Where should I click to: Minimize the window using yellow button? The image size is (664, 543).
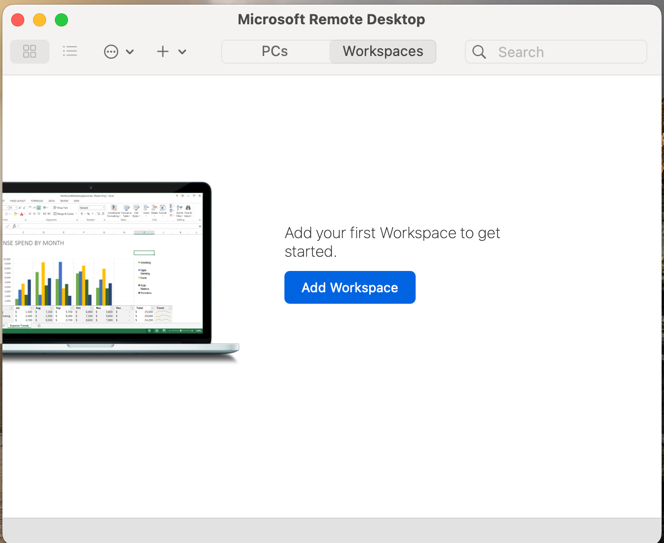click(40, 20)
